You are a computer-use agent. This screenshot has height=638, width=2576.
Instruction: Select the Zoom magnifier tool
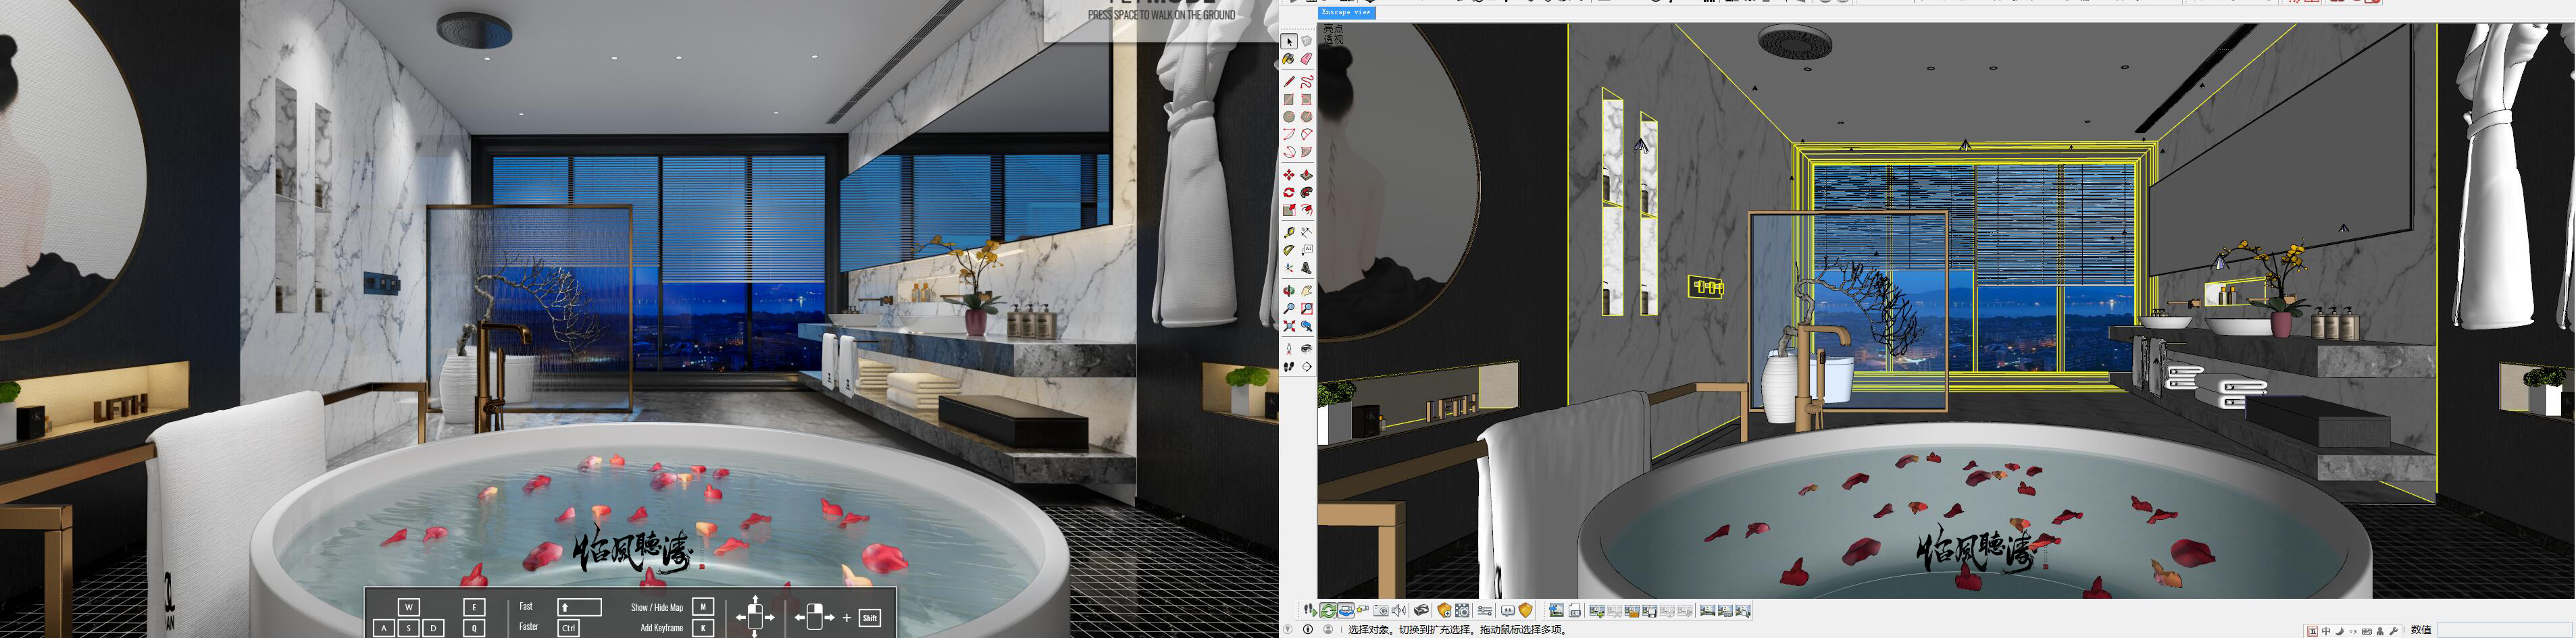coord(1289,308)
